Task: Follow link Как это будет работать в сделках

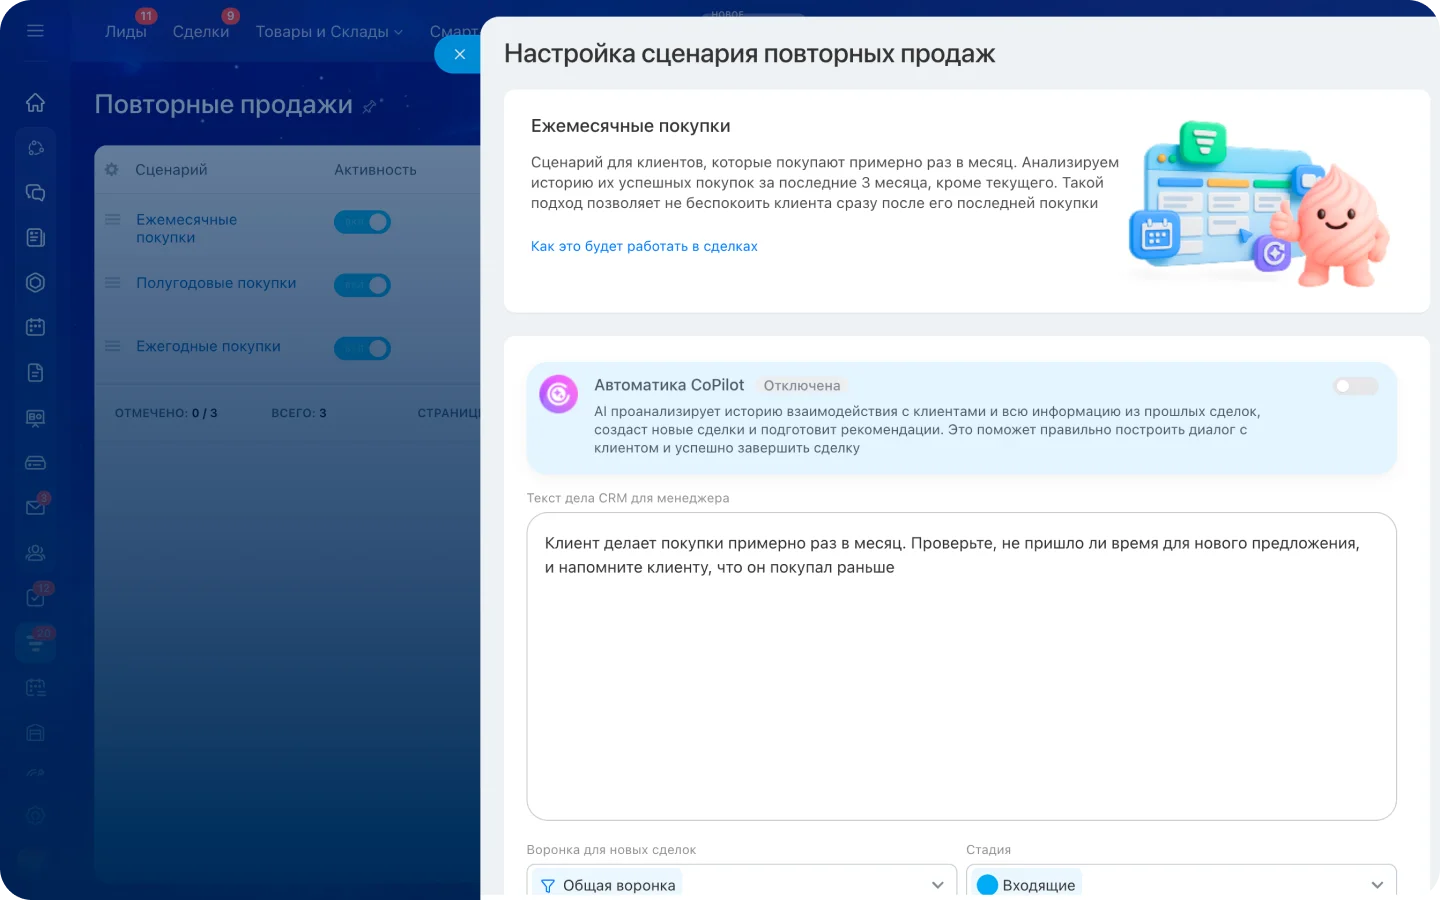Action: 644,245
